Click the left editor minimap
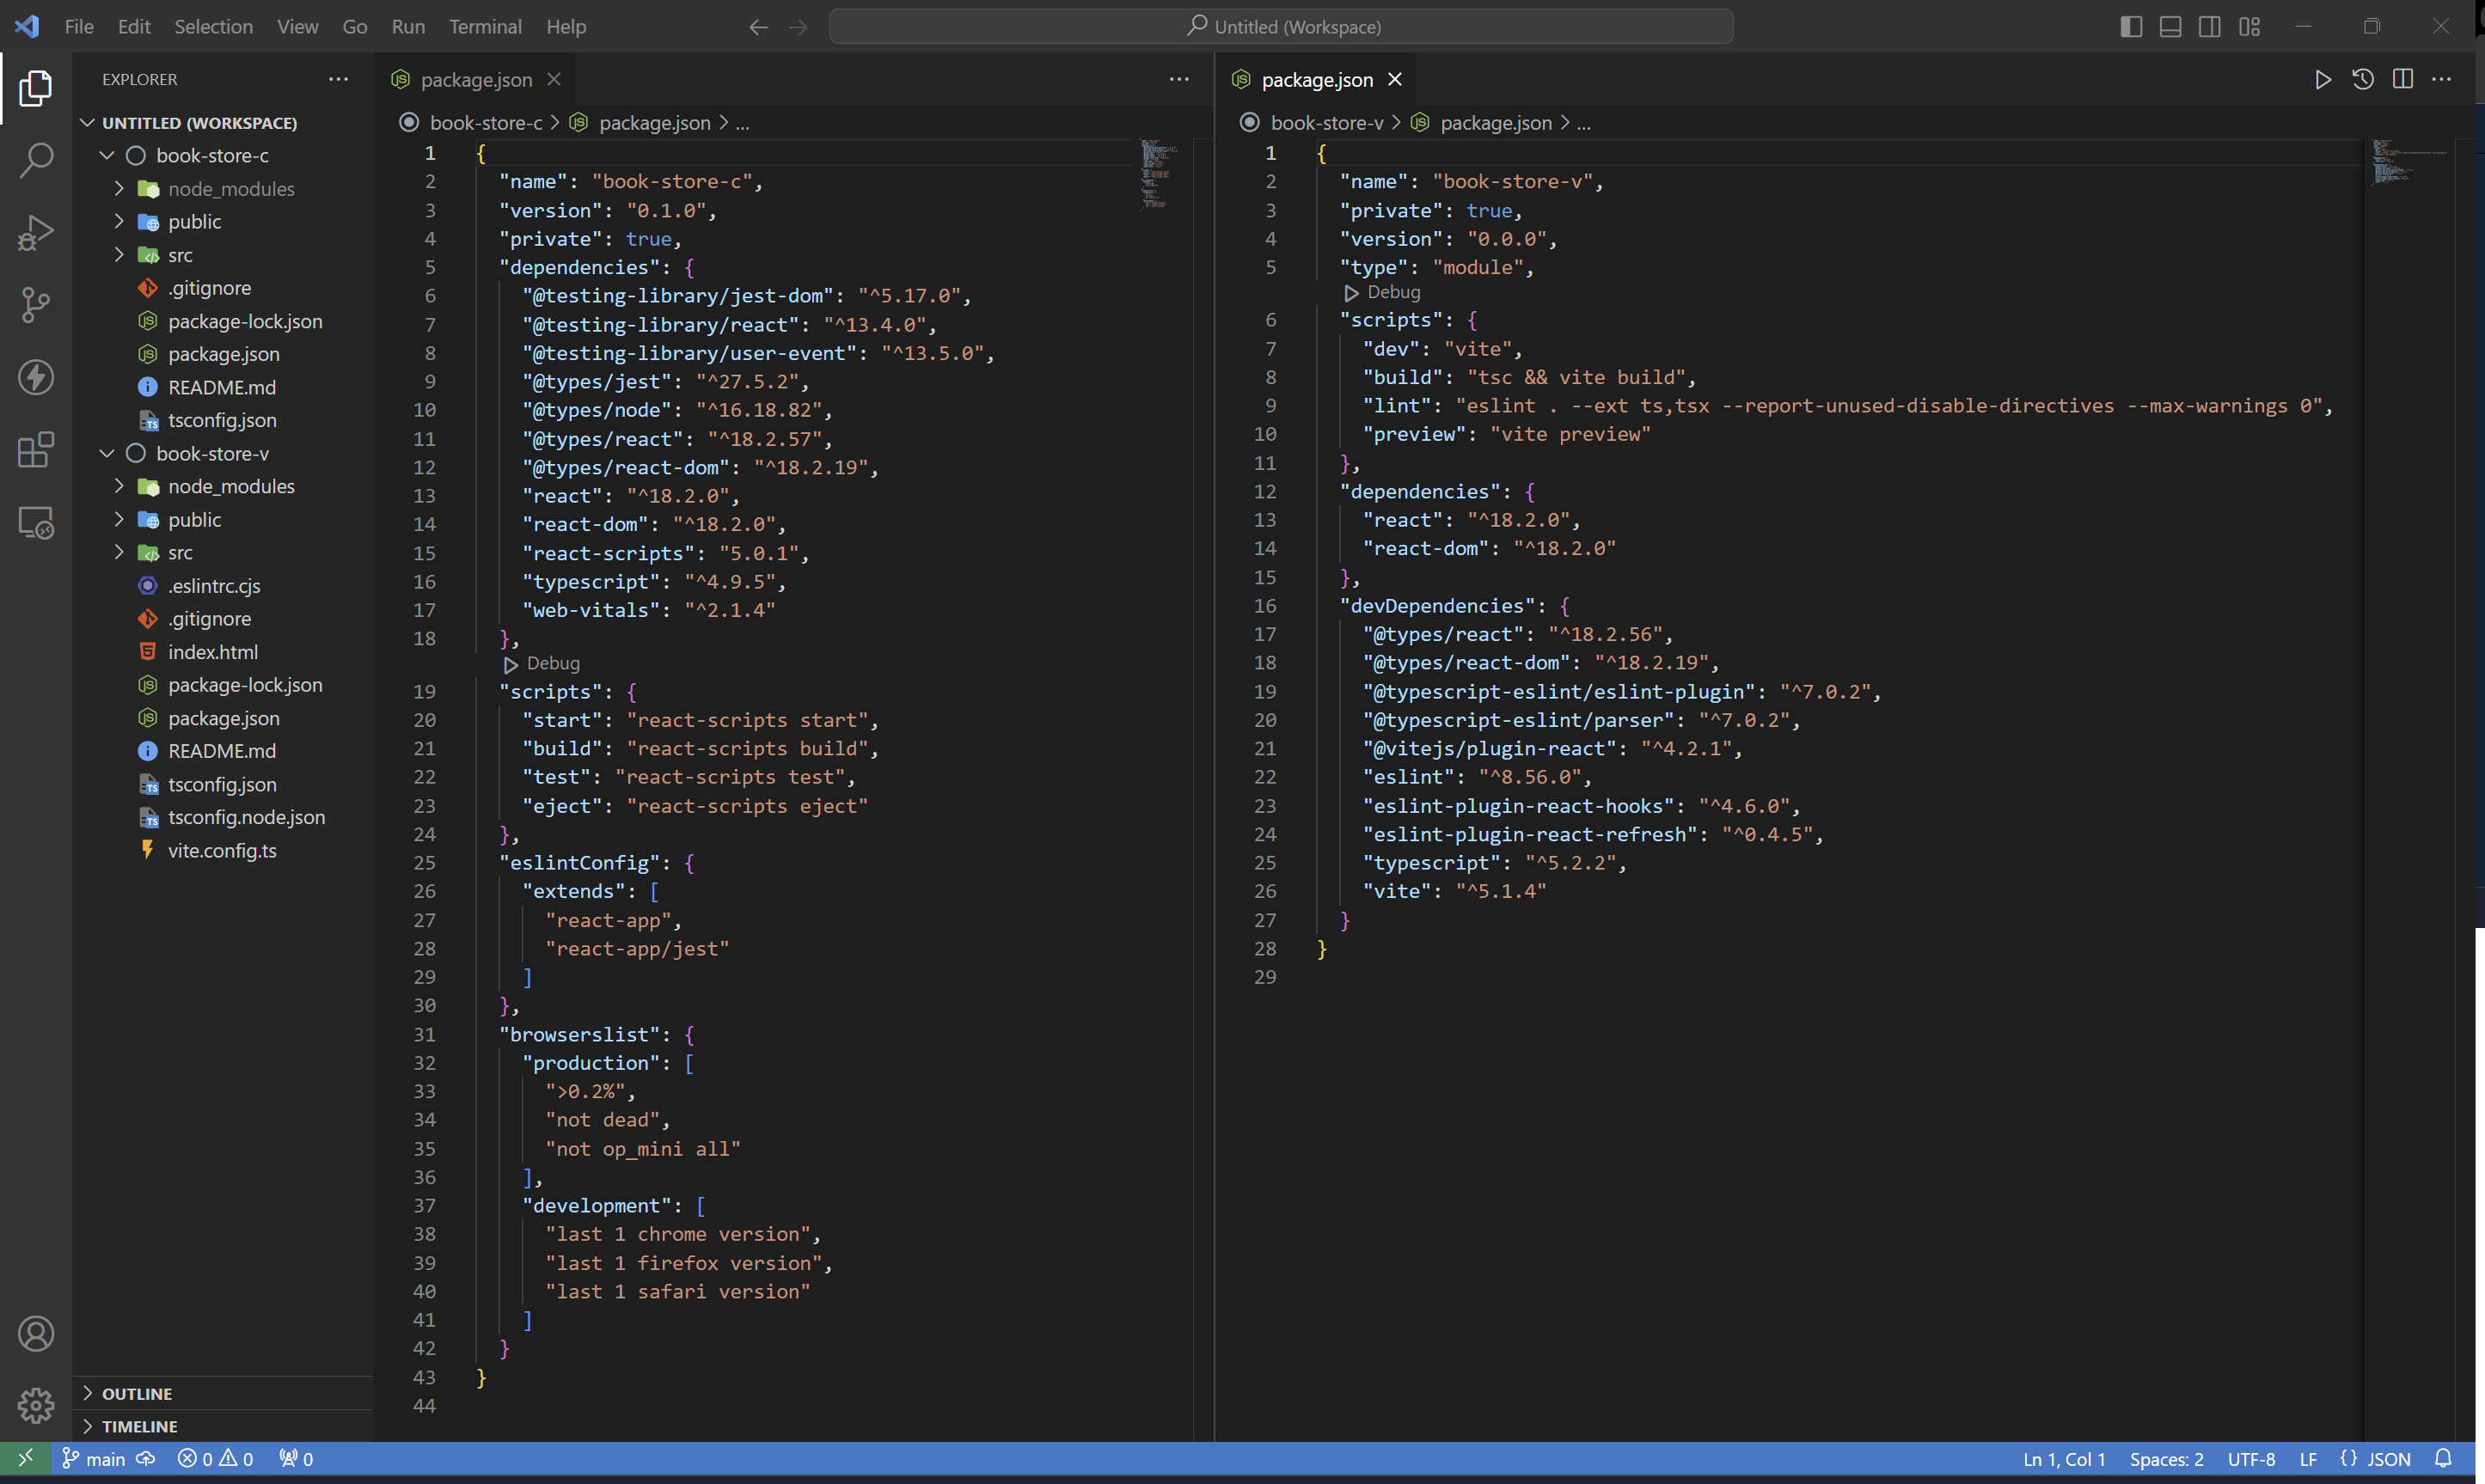The width and height of the screenshot is (2485, 1484). tap(1160, 175)
